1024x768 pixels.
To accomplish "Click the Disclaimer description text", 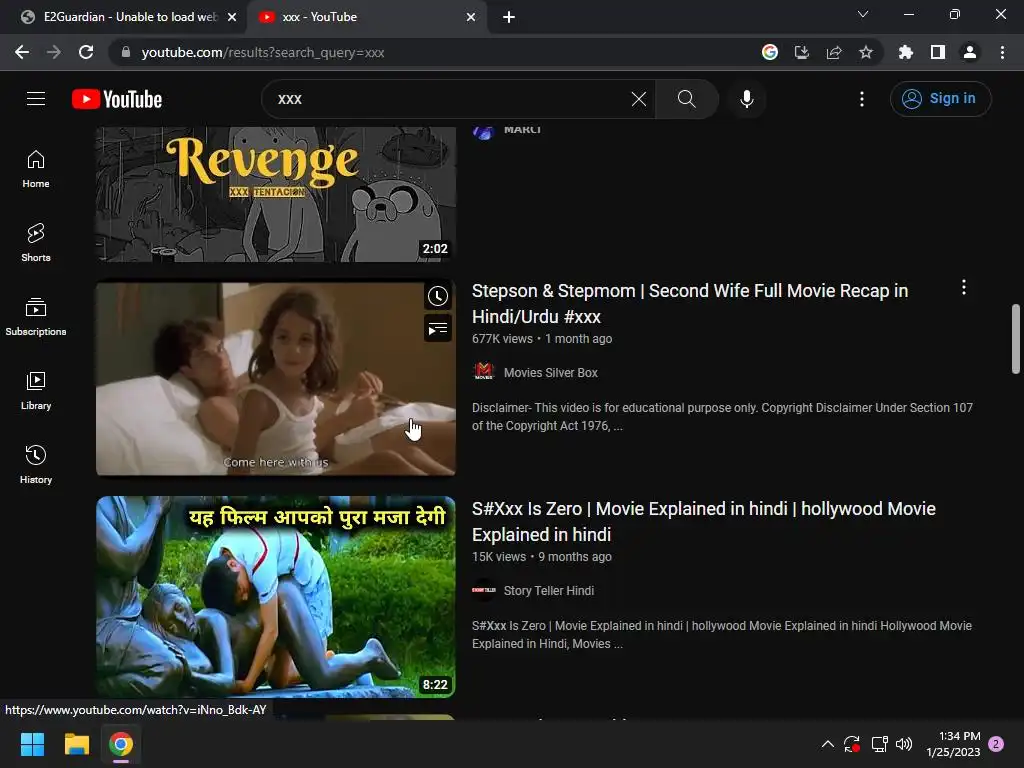I will 722,417.
